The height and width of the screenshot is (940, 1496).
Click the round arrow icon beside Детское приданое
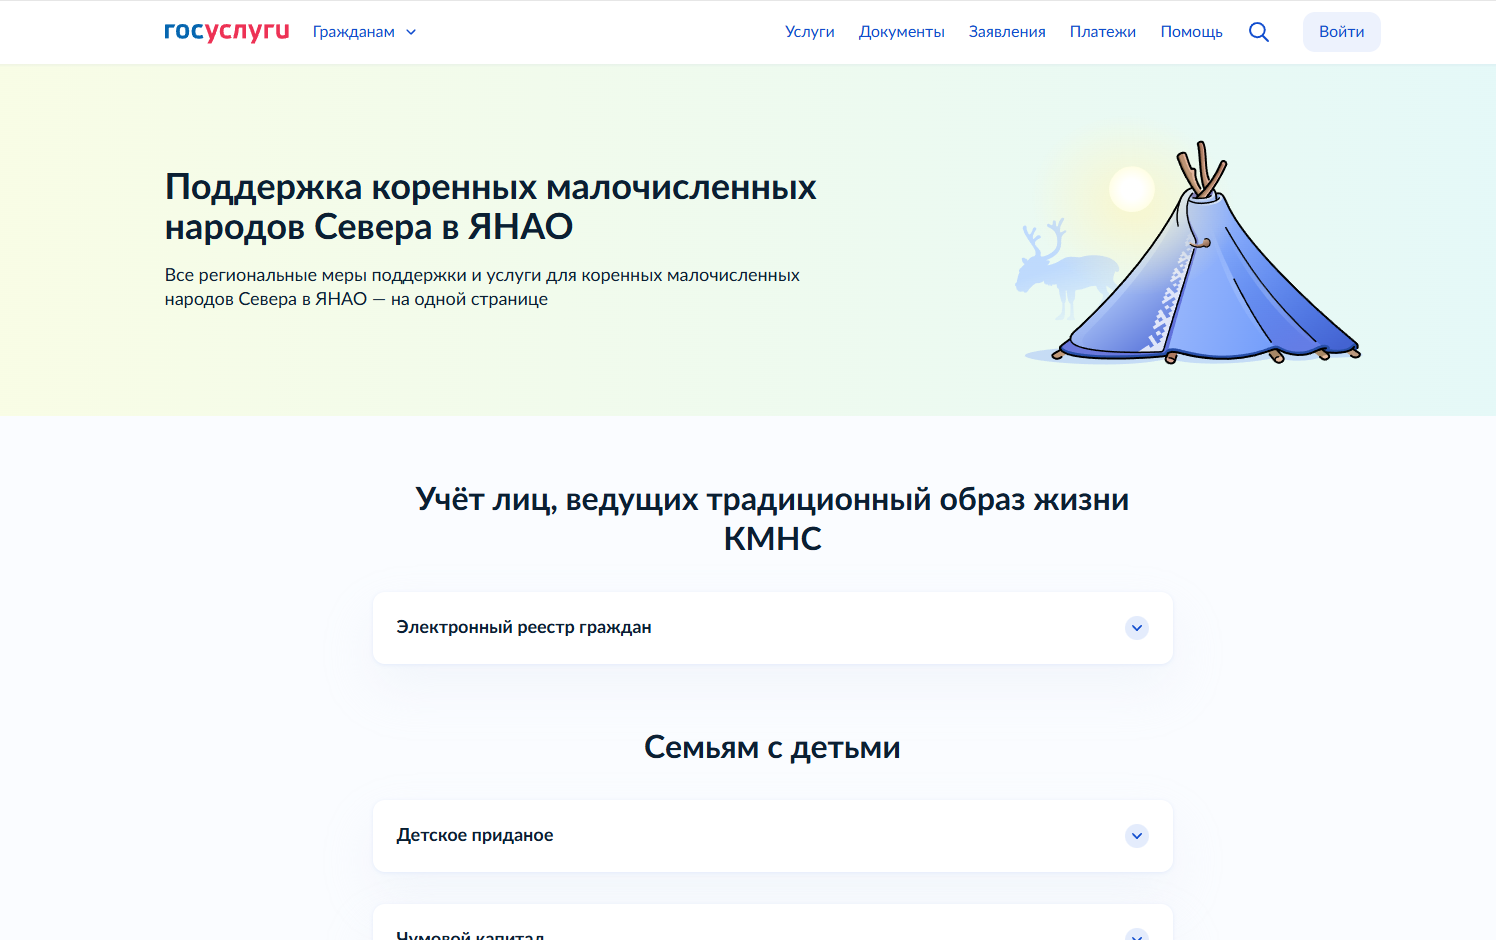tap(1137, 836)
